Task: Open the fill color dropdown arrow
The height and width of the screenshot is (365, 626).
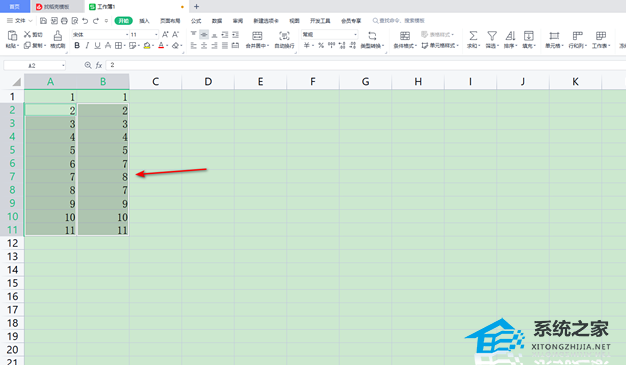Action: pyautogui.click(x=153, y=46)
